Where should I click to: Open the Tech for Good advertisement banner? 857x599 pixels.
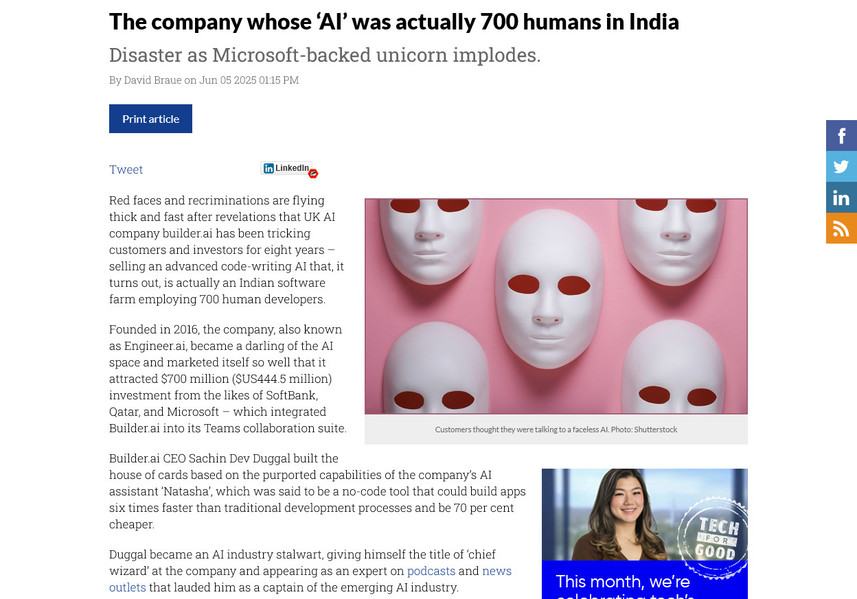tap(644, 533)
